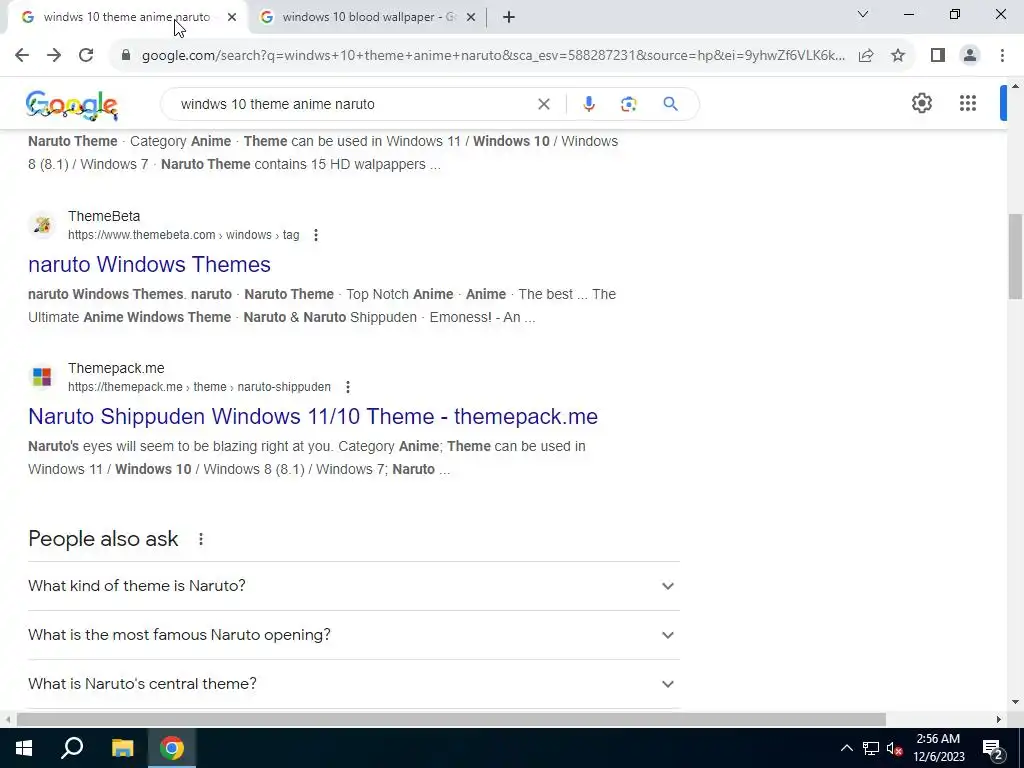This screenshot has width=1024, height=768.
Task: Expand 'What is Naruto's central theme?'
Action: click(354, 684)
